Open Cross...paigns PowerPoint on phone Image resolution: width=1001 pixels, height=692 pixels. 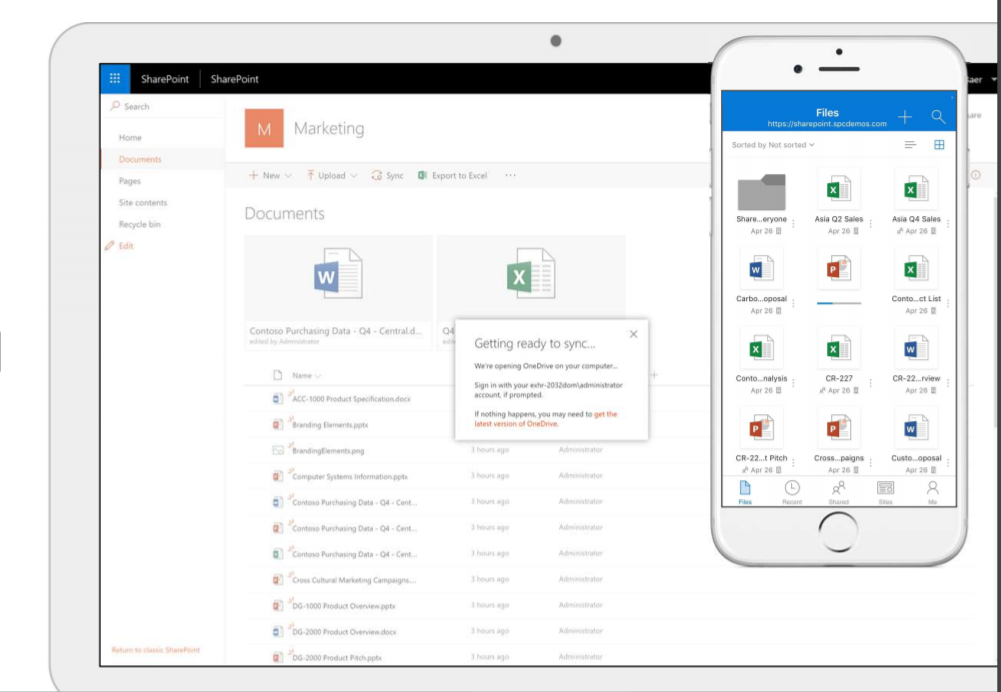(839, 428)
